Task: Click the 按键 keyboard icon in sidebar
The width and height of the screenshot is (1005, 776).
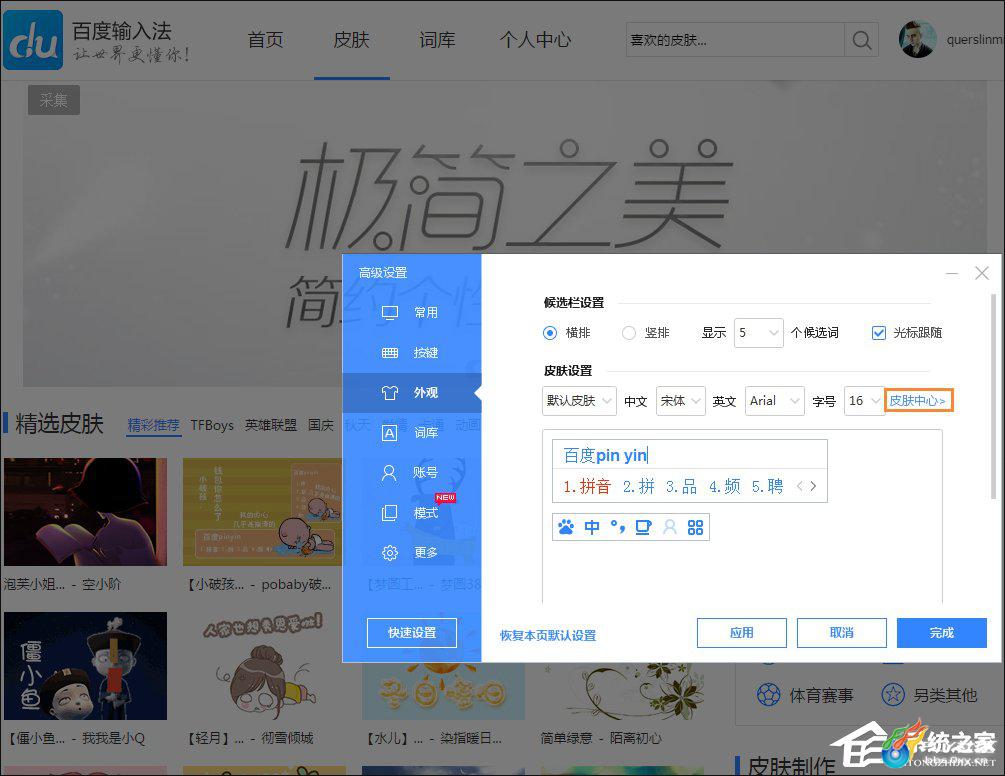Action: point(390,352)
